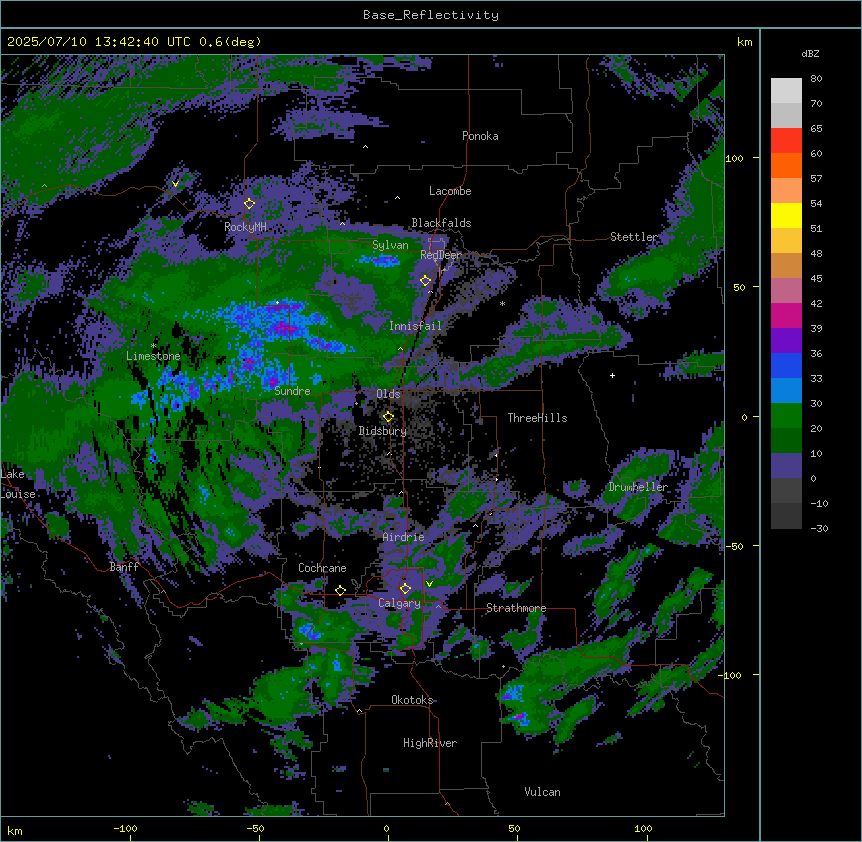Click the white 80 dBZ legend swatch
The width and height of the screenshot is (862, 842).
[x=786, y=91]
